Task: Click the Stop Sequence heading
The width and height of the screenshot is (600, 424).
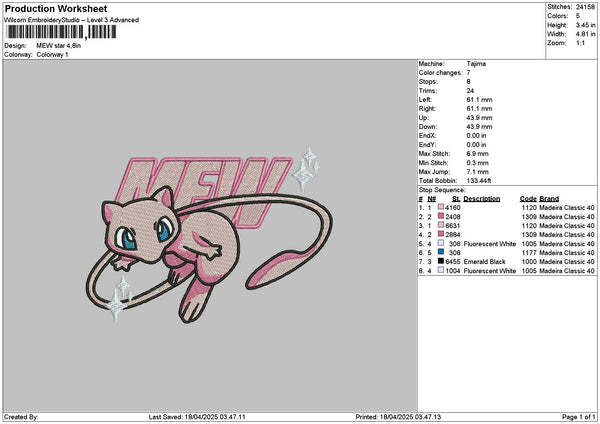Action: coord(441,188)
